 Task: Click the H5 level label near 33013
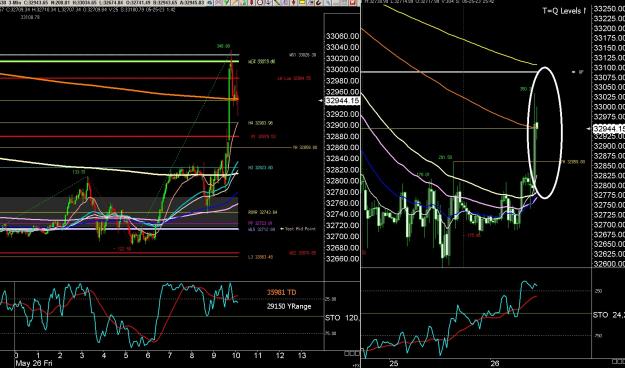click(x=261, y=62)
